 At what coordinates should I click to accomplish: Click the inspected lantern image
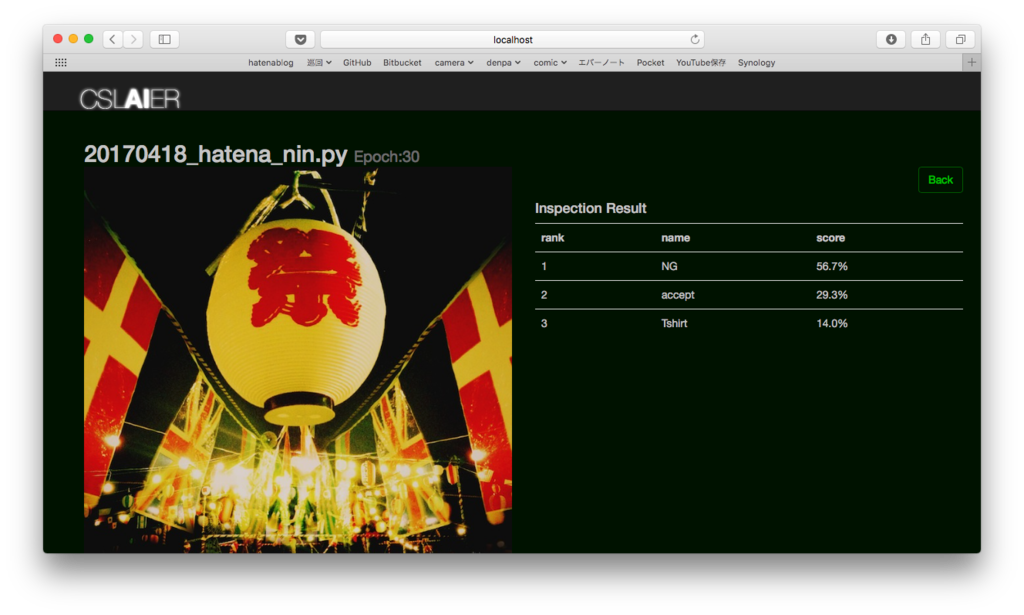point(298,360)
